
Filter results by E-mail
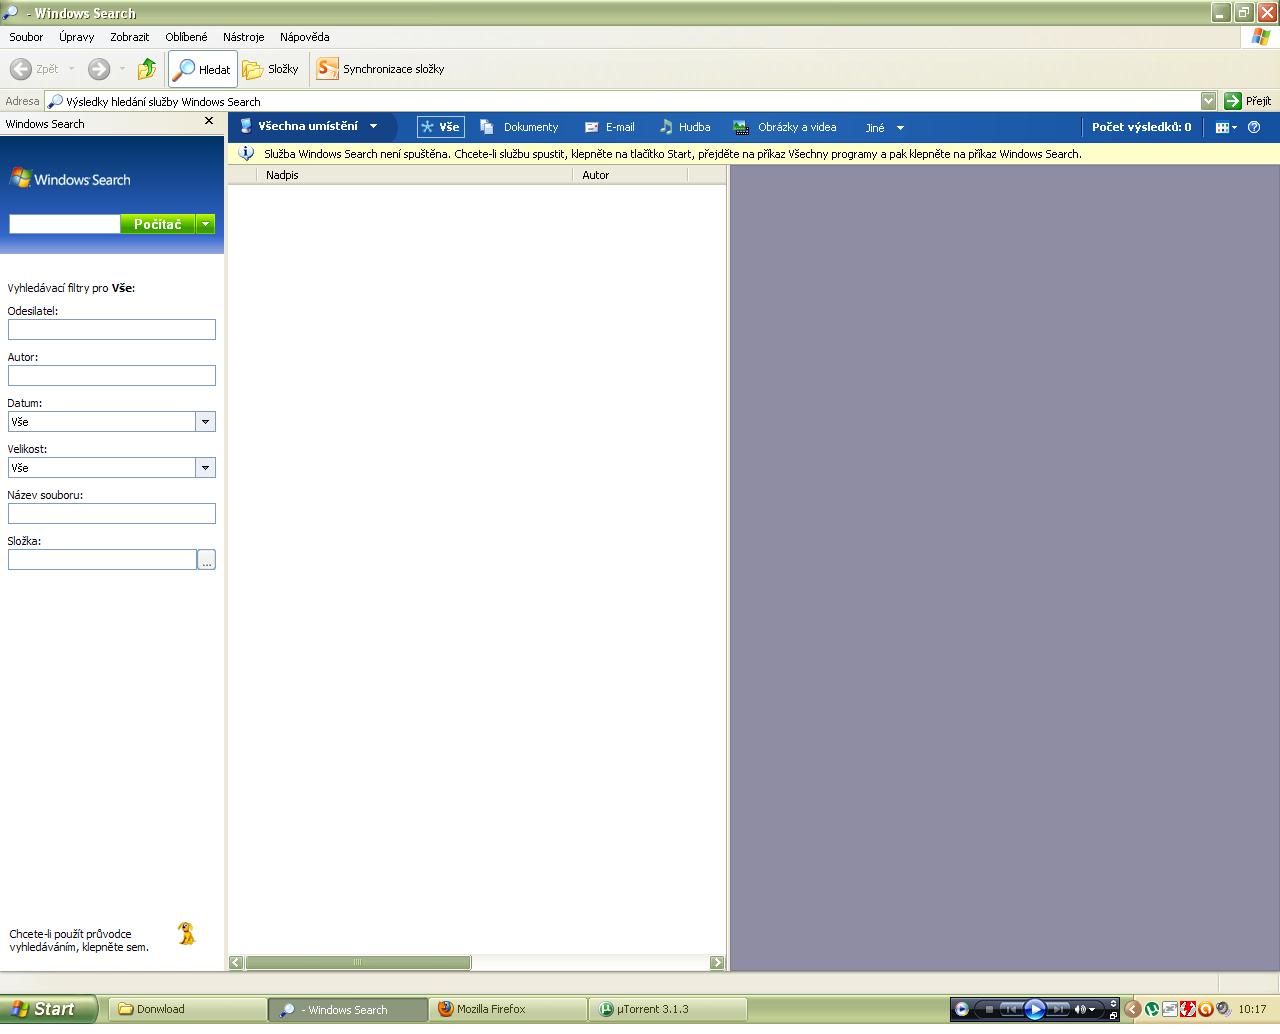(x=610, y=127)
